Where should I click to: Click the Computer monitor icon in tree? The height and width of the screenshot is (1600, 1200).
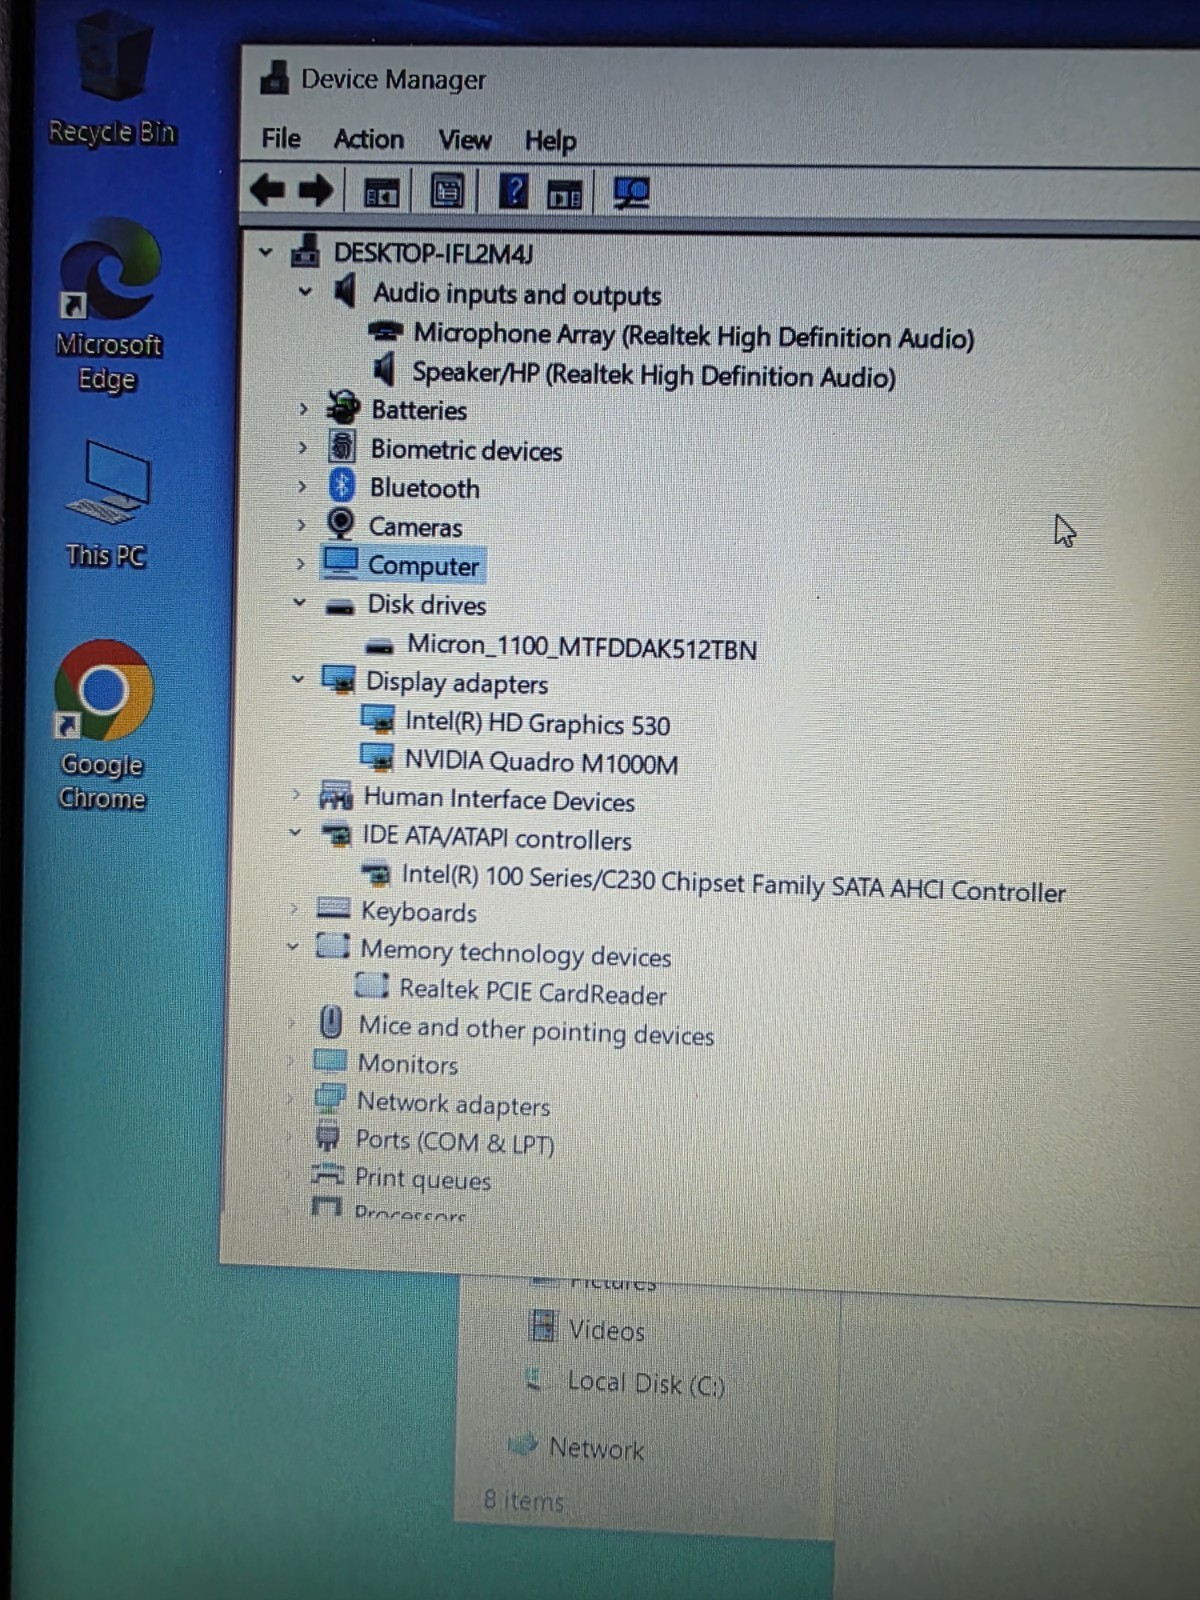340,562
